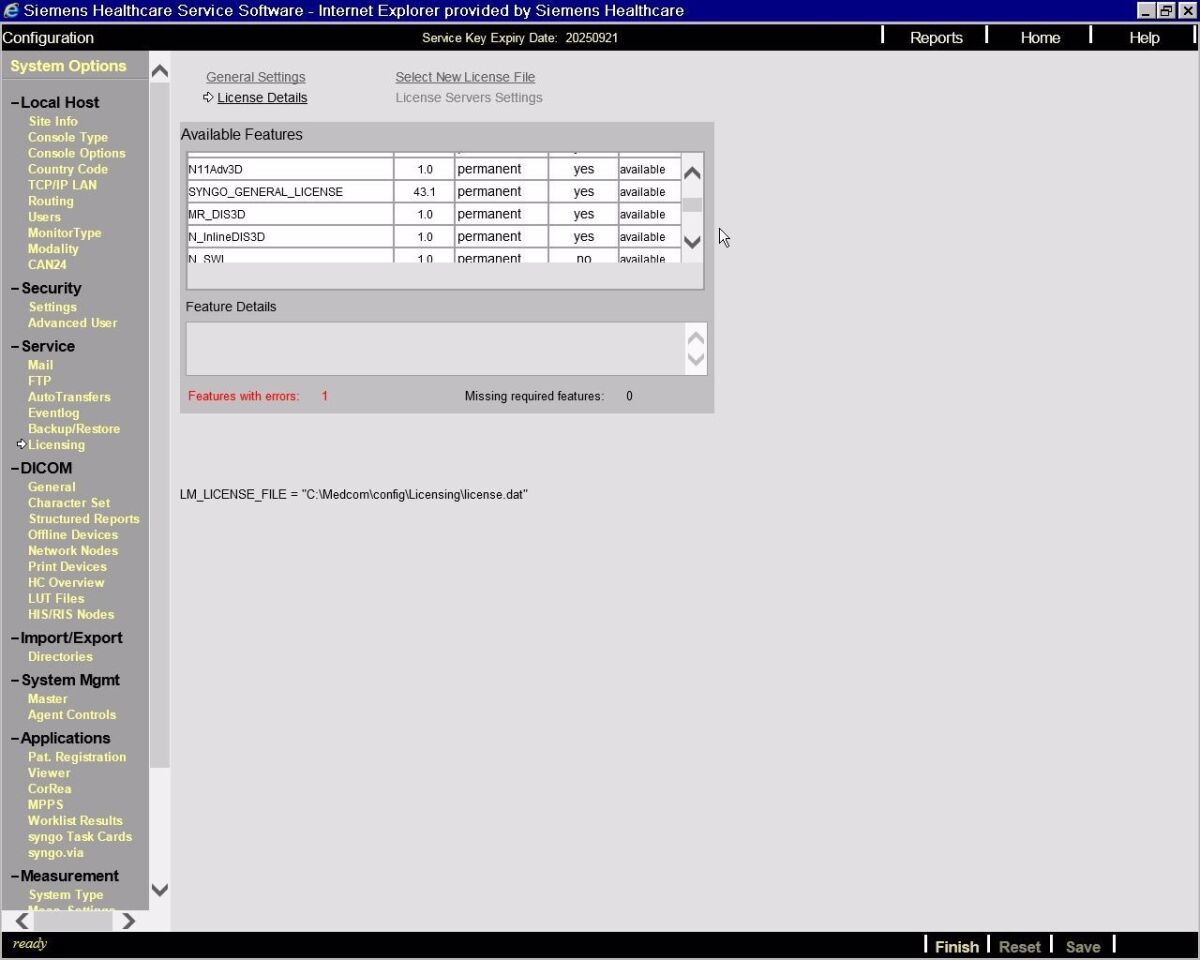Open AutoTransfers settings

point(69,397)
